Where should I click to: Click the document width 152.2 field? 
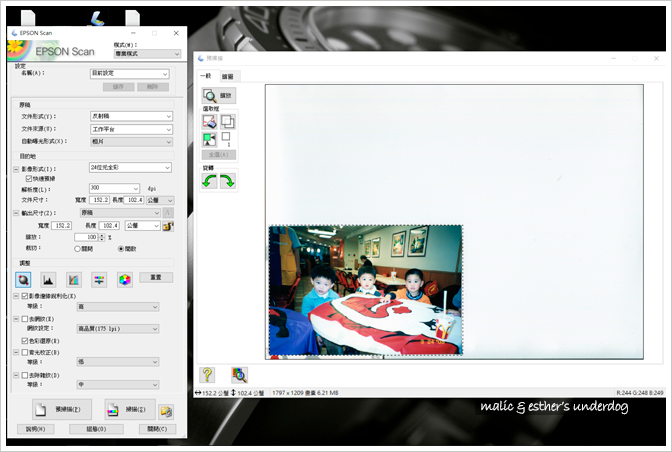(x=99, y=200)
